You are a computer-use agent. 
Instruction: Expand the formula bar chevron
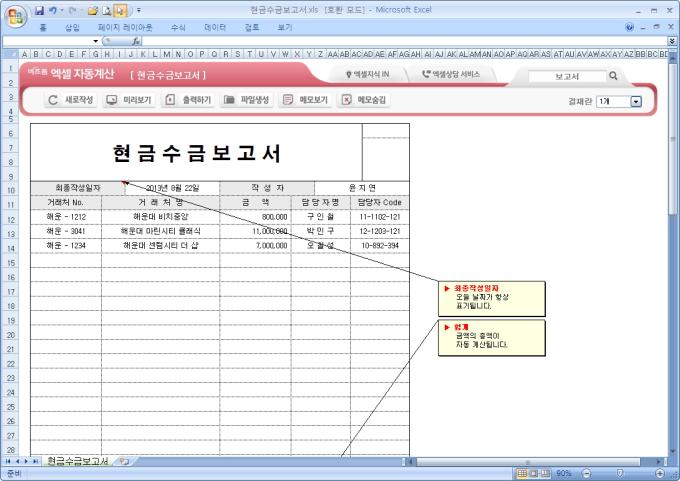[x=672, y=41]
